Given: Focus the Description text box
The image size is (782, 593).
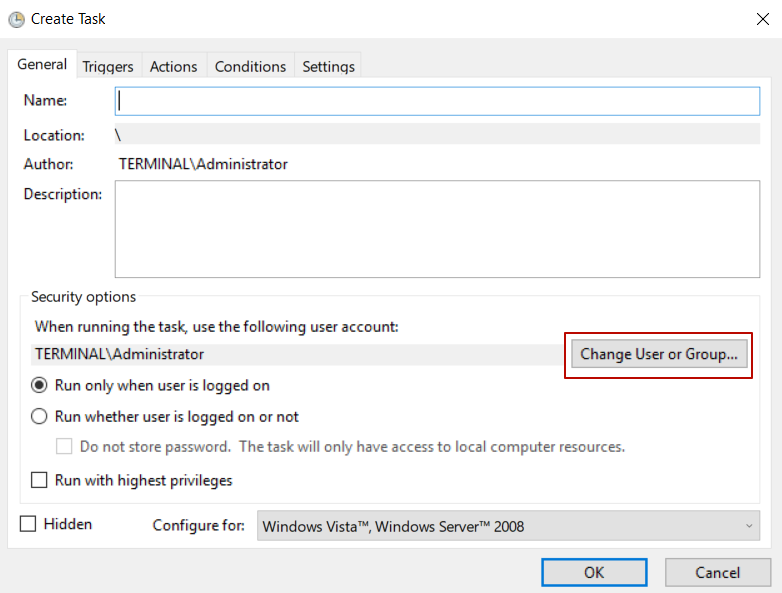Looking at the screenshot, I should [x=437, y=228].
